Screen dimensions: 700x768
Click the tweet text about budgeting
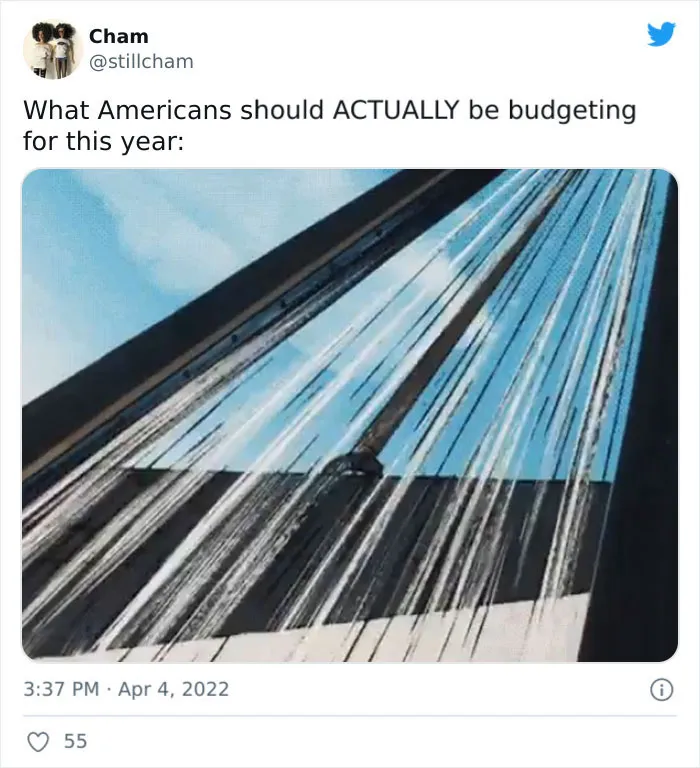(x=329, y=125)
